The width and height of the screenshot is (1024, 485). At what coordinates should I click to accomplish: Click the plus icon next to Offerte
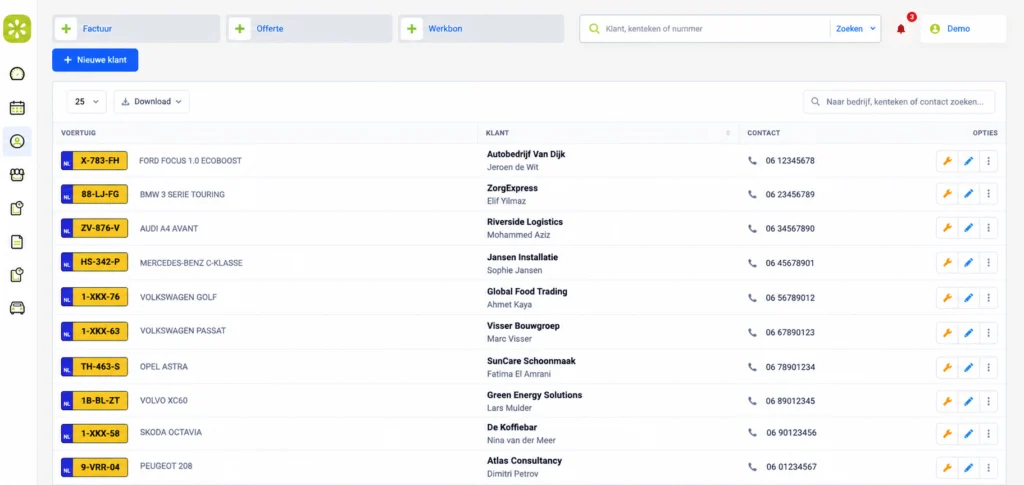coord(240,29)
